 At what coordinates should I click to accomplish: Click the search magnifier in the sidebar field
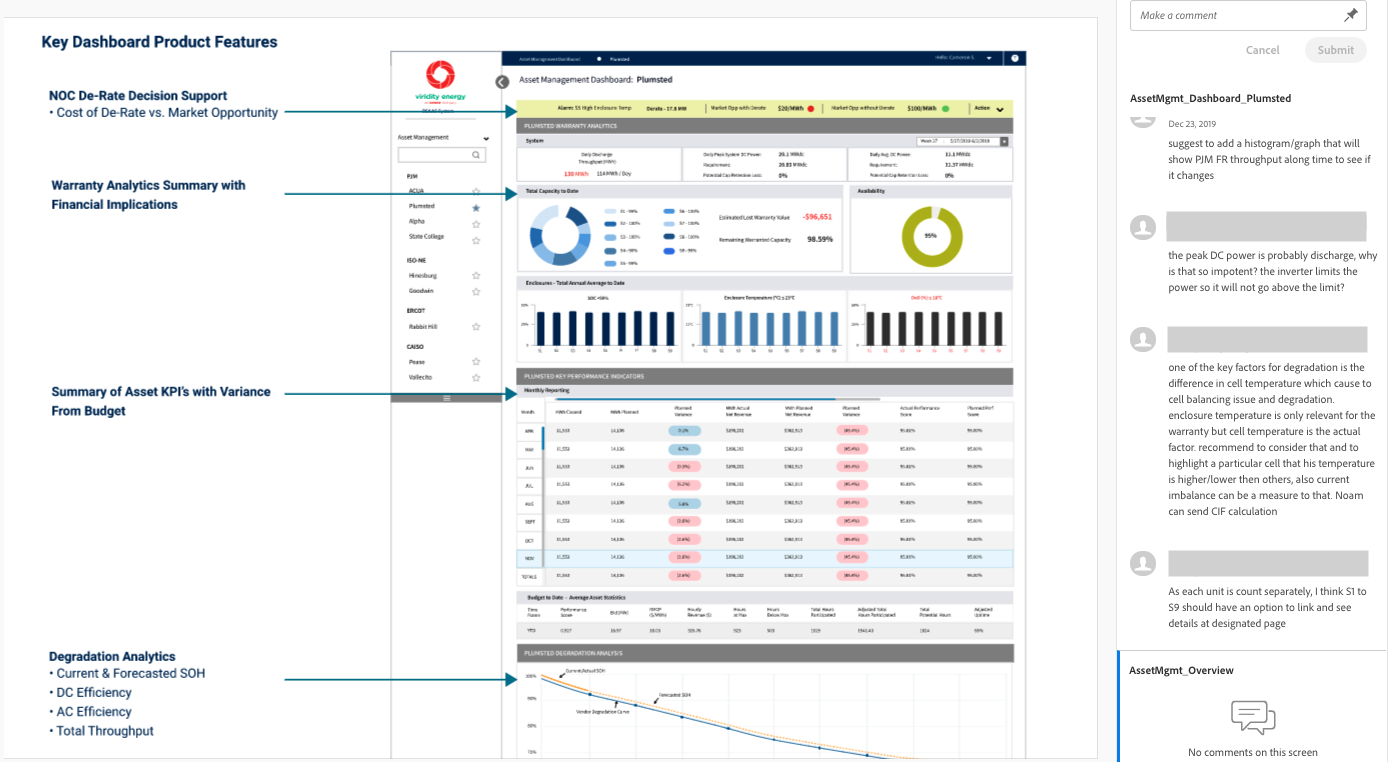pos(476,155)
